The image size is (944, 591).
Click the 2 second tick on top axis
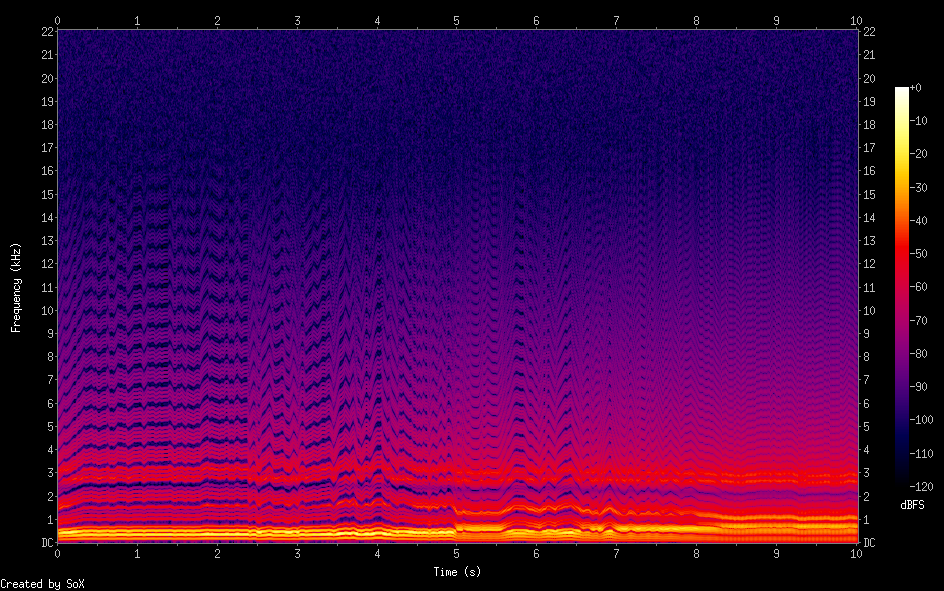coord(217,20)
